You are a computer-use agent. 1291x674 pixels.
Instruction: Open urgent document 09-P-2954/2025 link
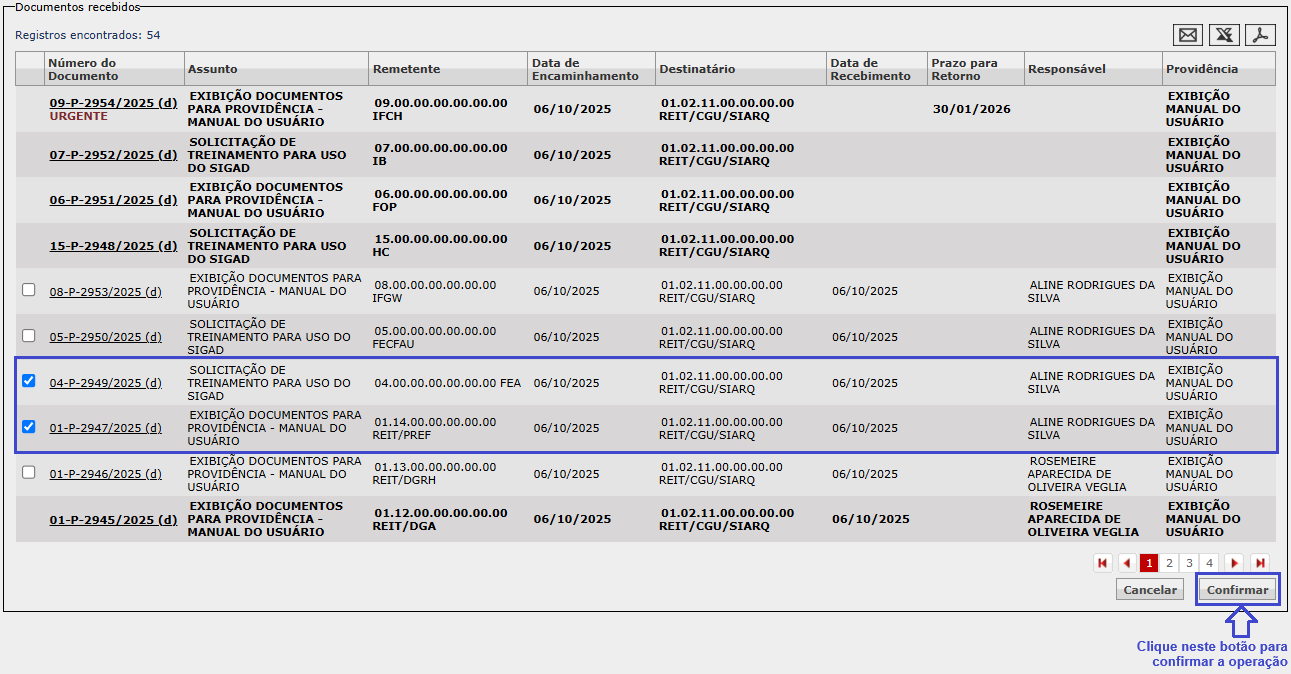coord(113,102)
